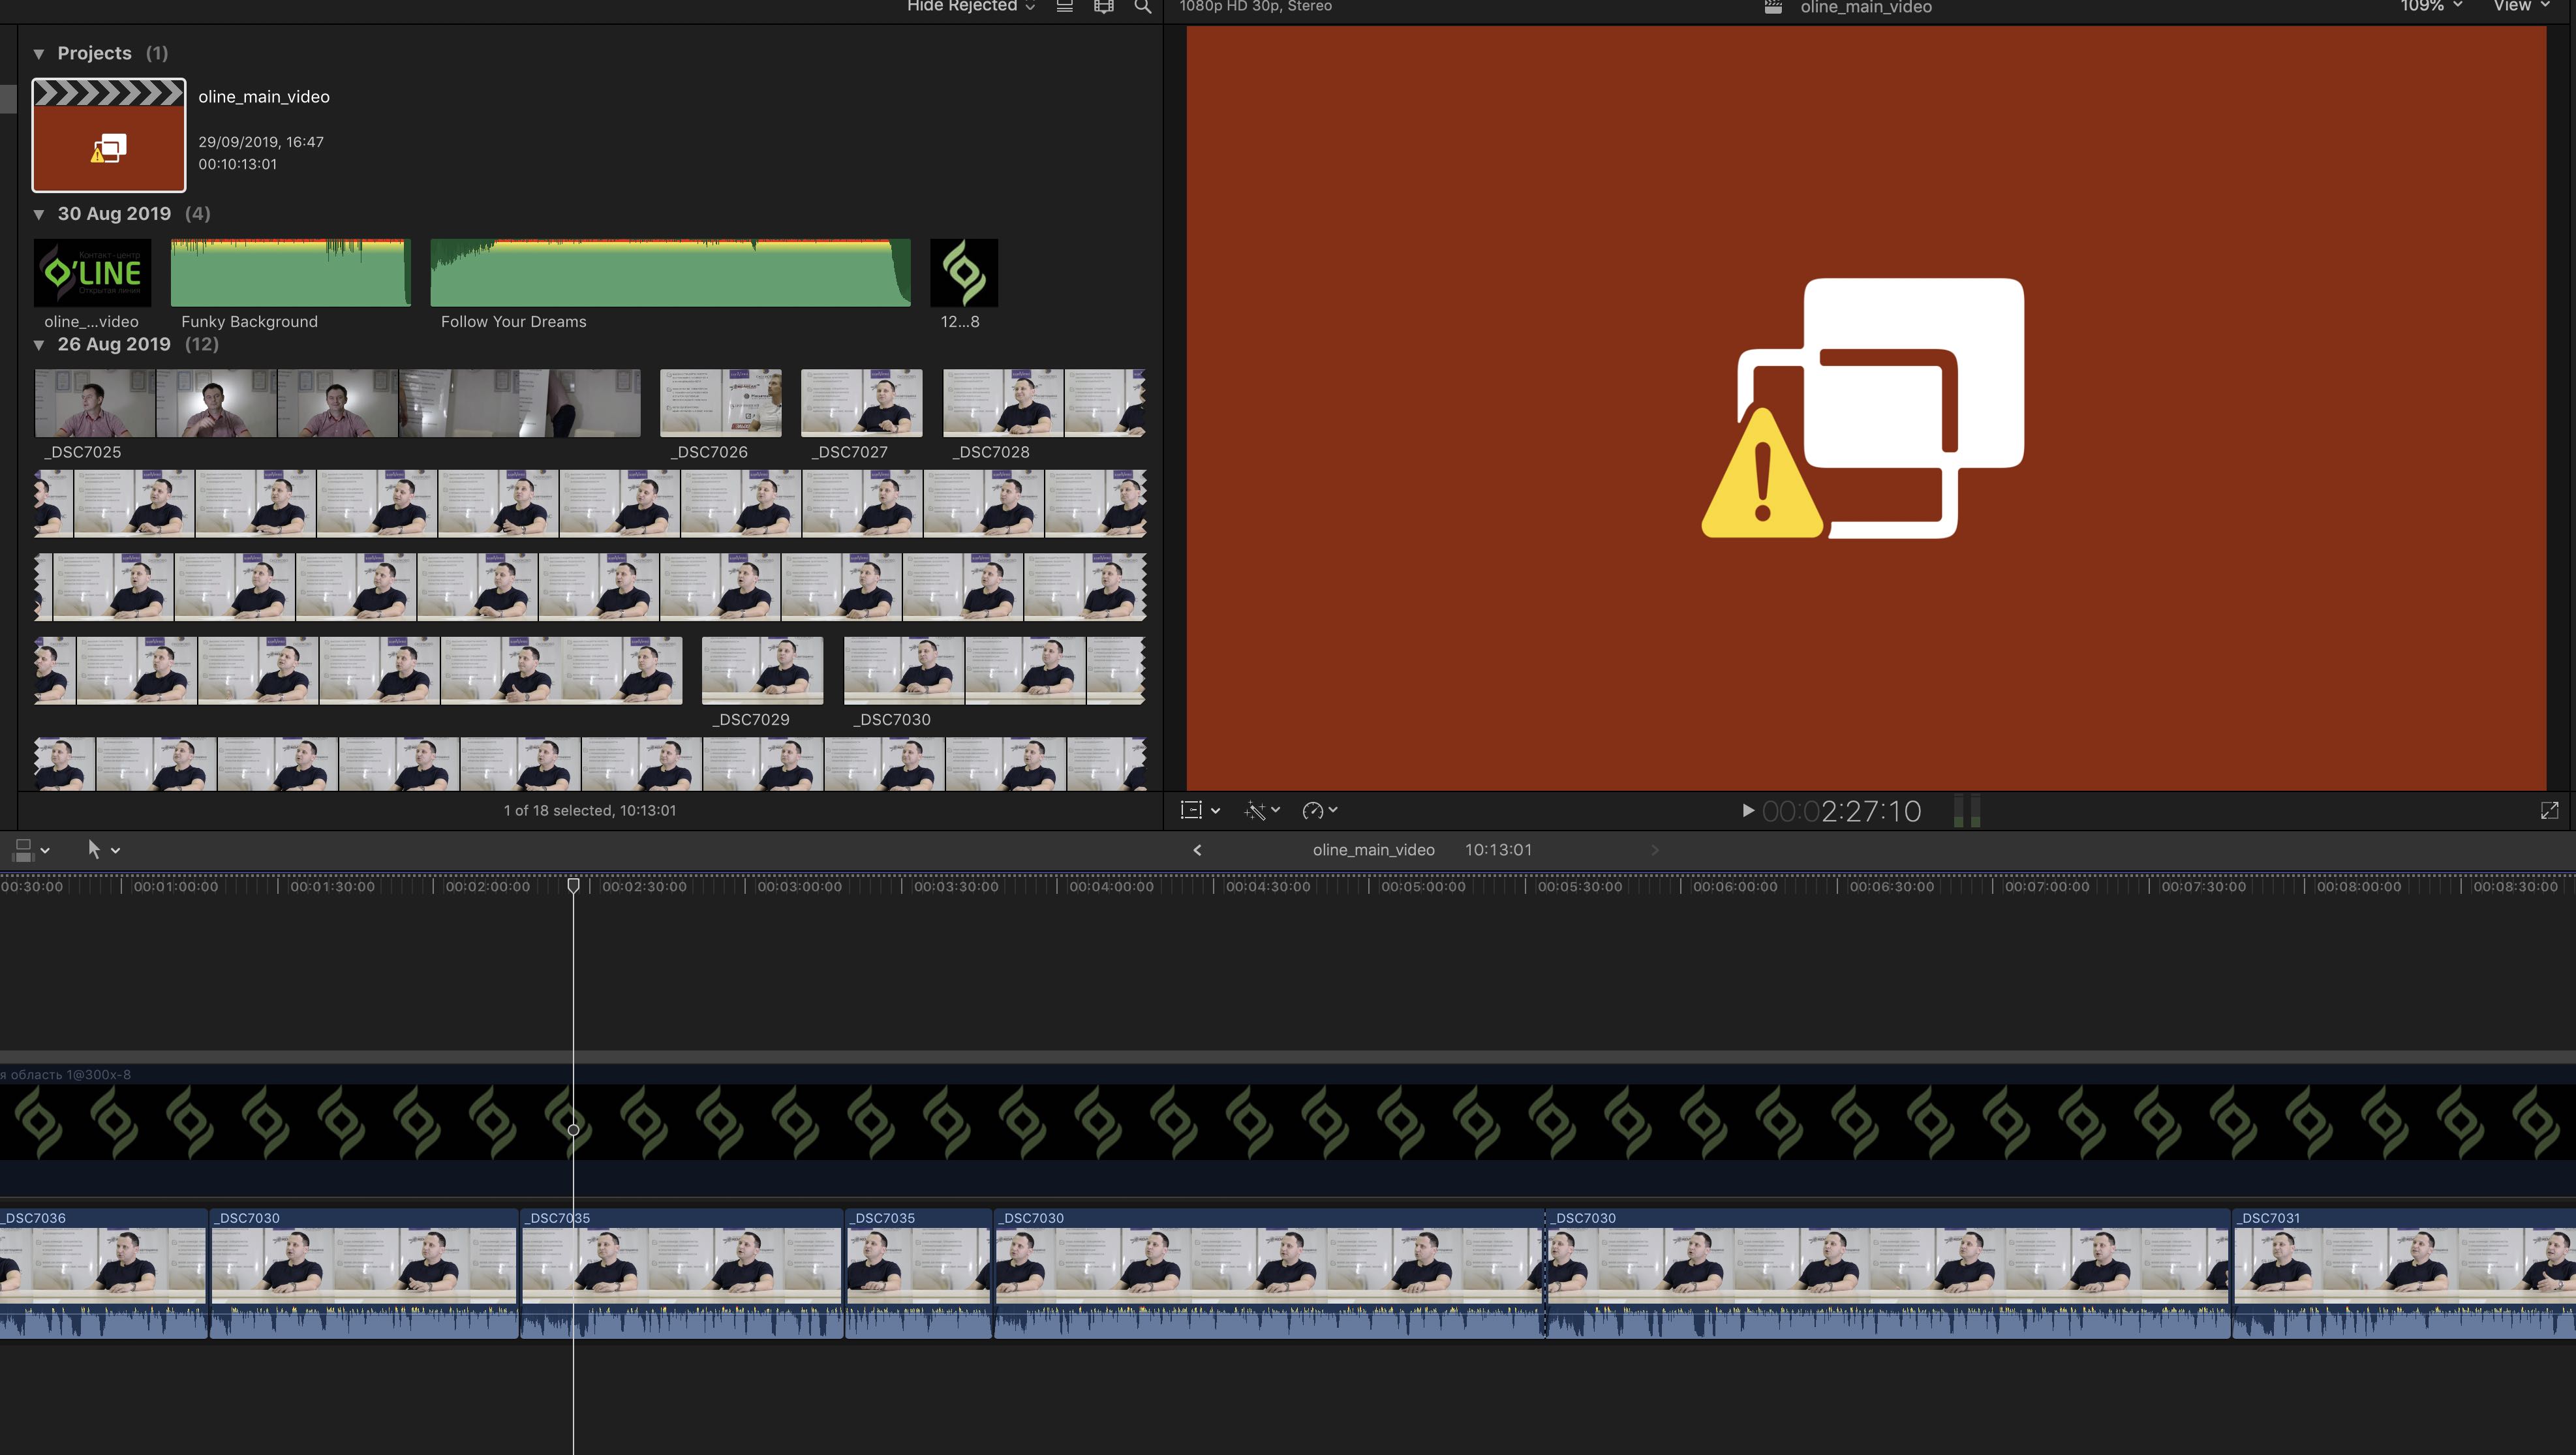Collapse the Projects section triangle
Image resolution: width=2576 pixels, height=1455 pixels.
point(39,54)
